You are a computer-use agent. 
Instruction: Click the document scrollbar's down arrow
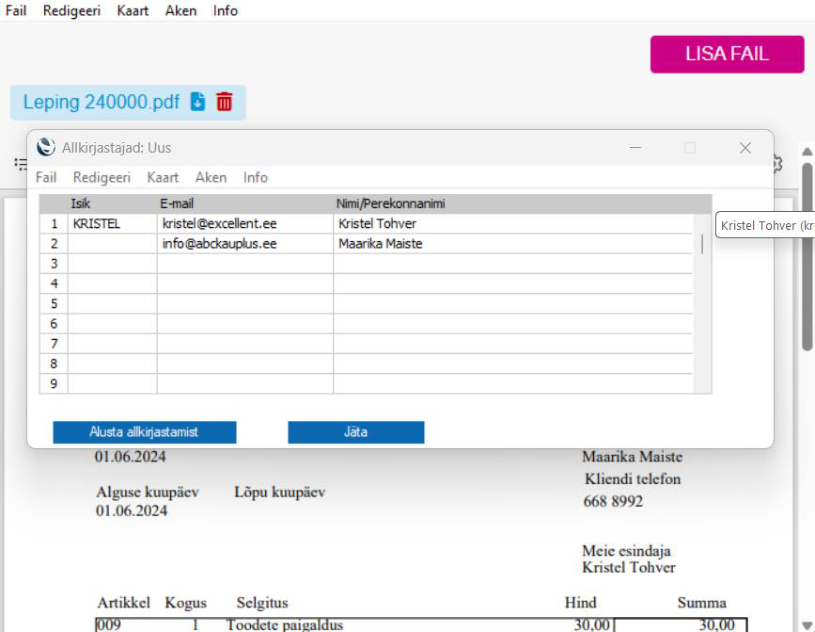[807, 625]
